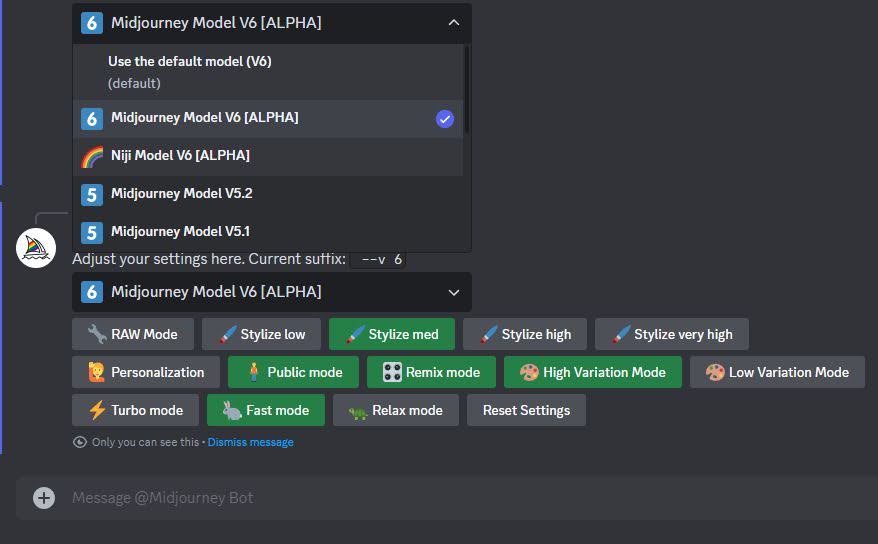Switch to Turbo mode
The width and height of the screenshot is (878, 544).
(136, 410)
